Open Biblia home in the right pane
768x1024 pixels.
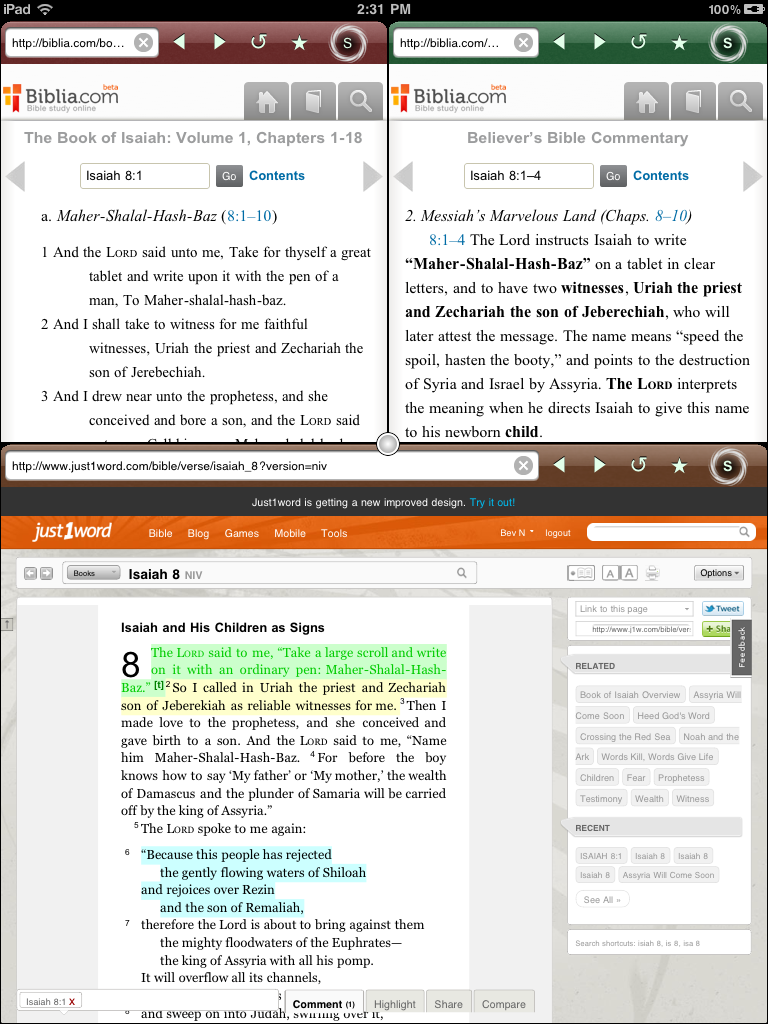point(647,102)
